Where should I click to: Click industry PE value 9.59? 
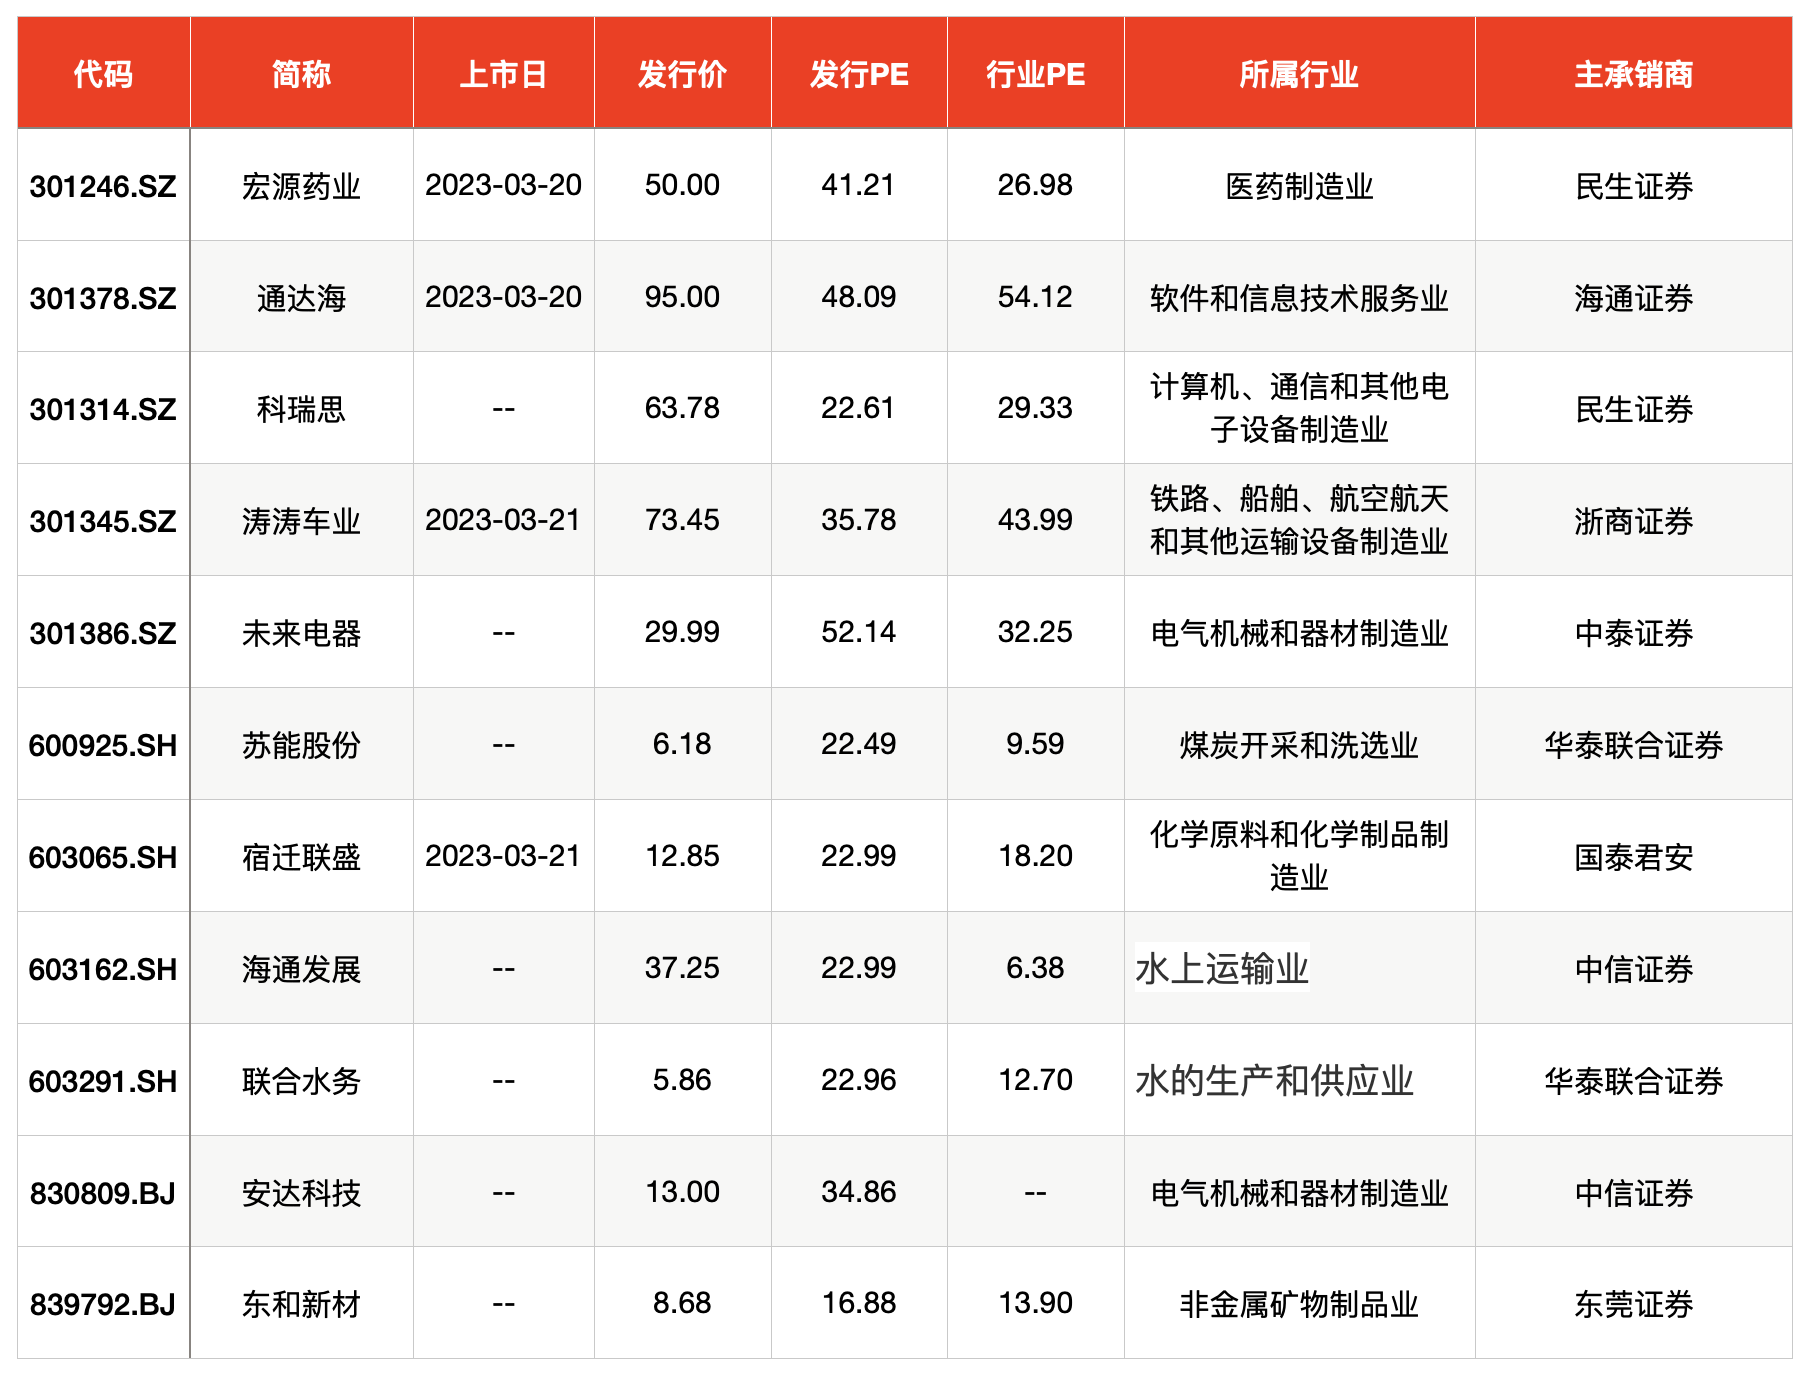1035,744
